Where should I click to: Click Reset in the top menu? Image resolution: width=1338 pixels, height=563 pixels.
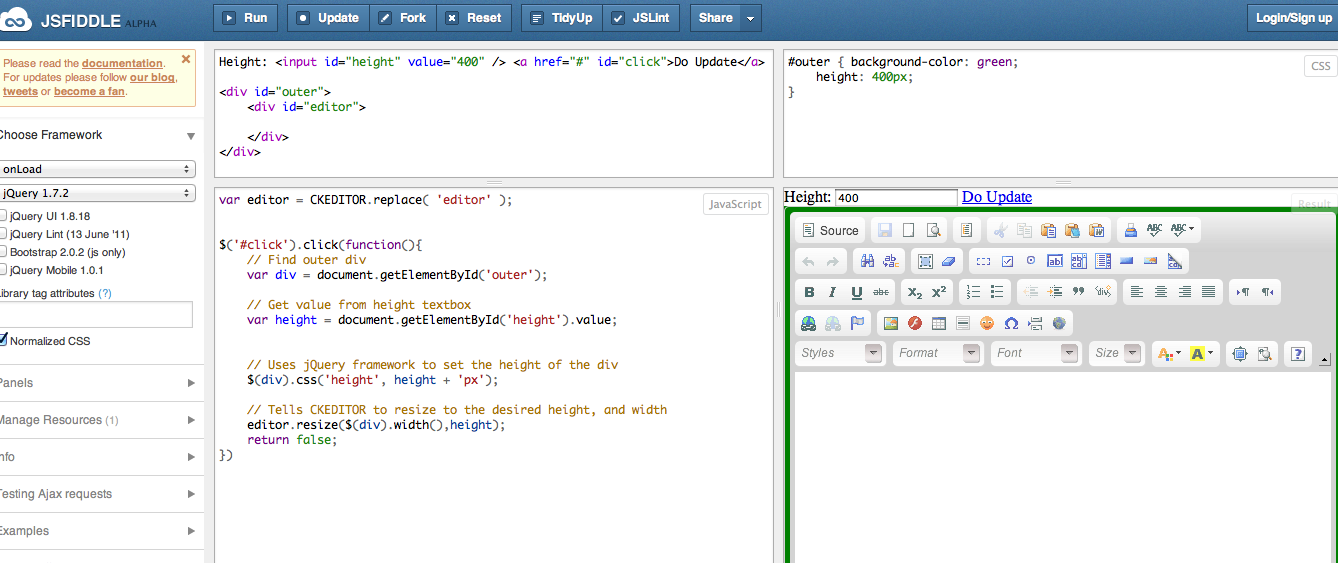click(474, 18)
